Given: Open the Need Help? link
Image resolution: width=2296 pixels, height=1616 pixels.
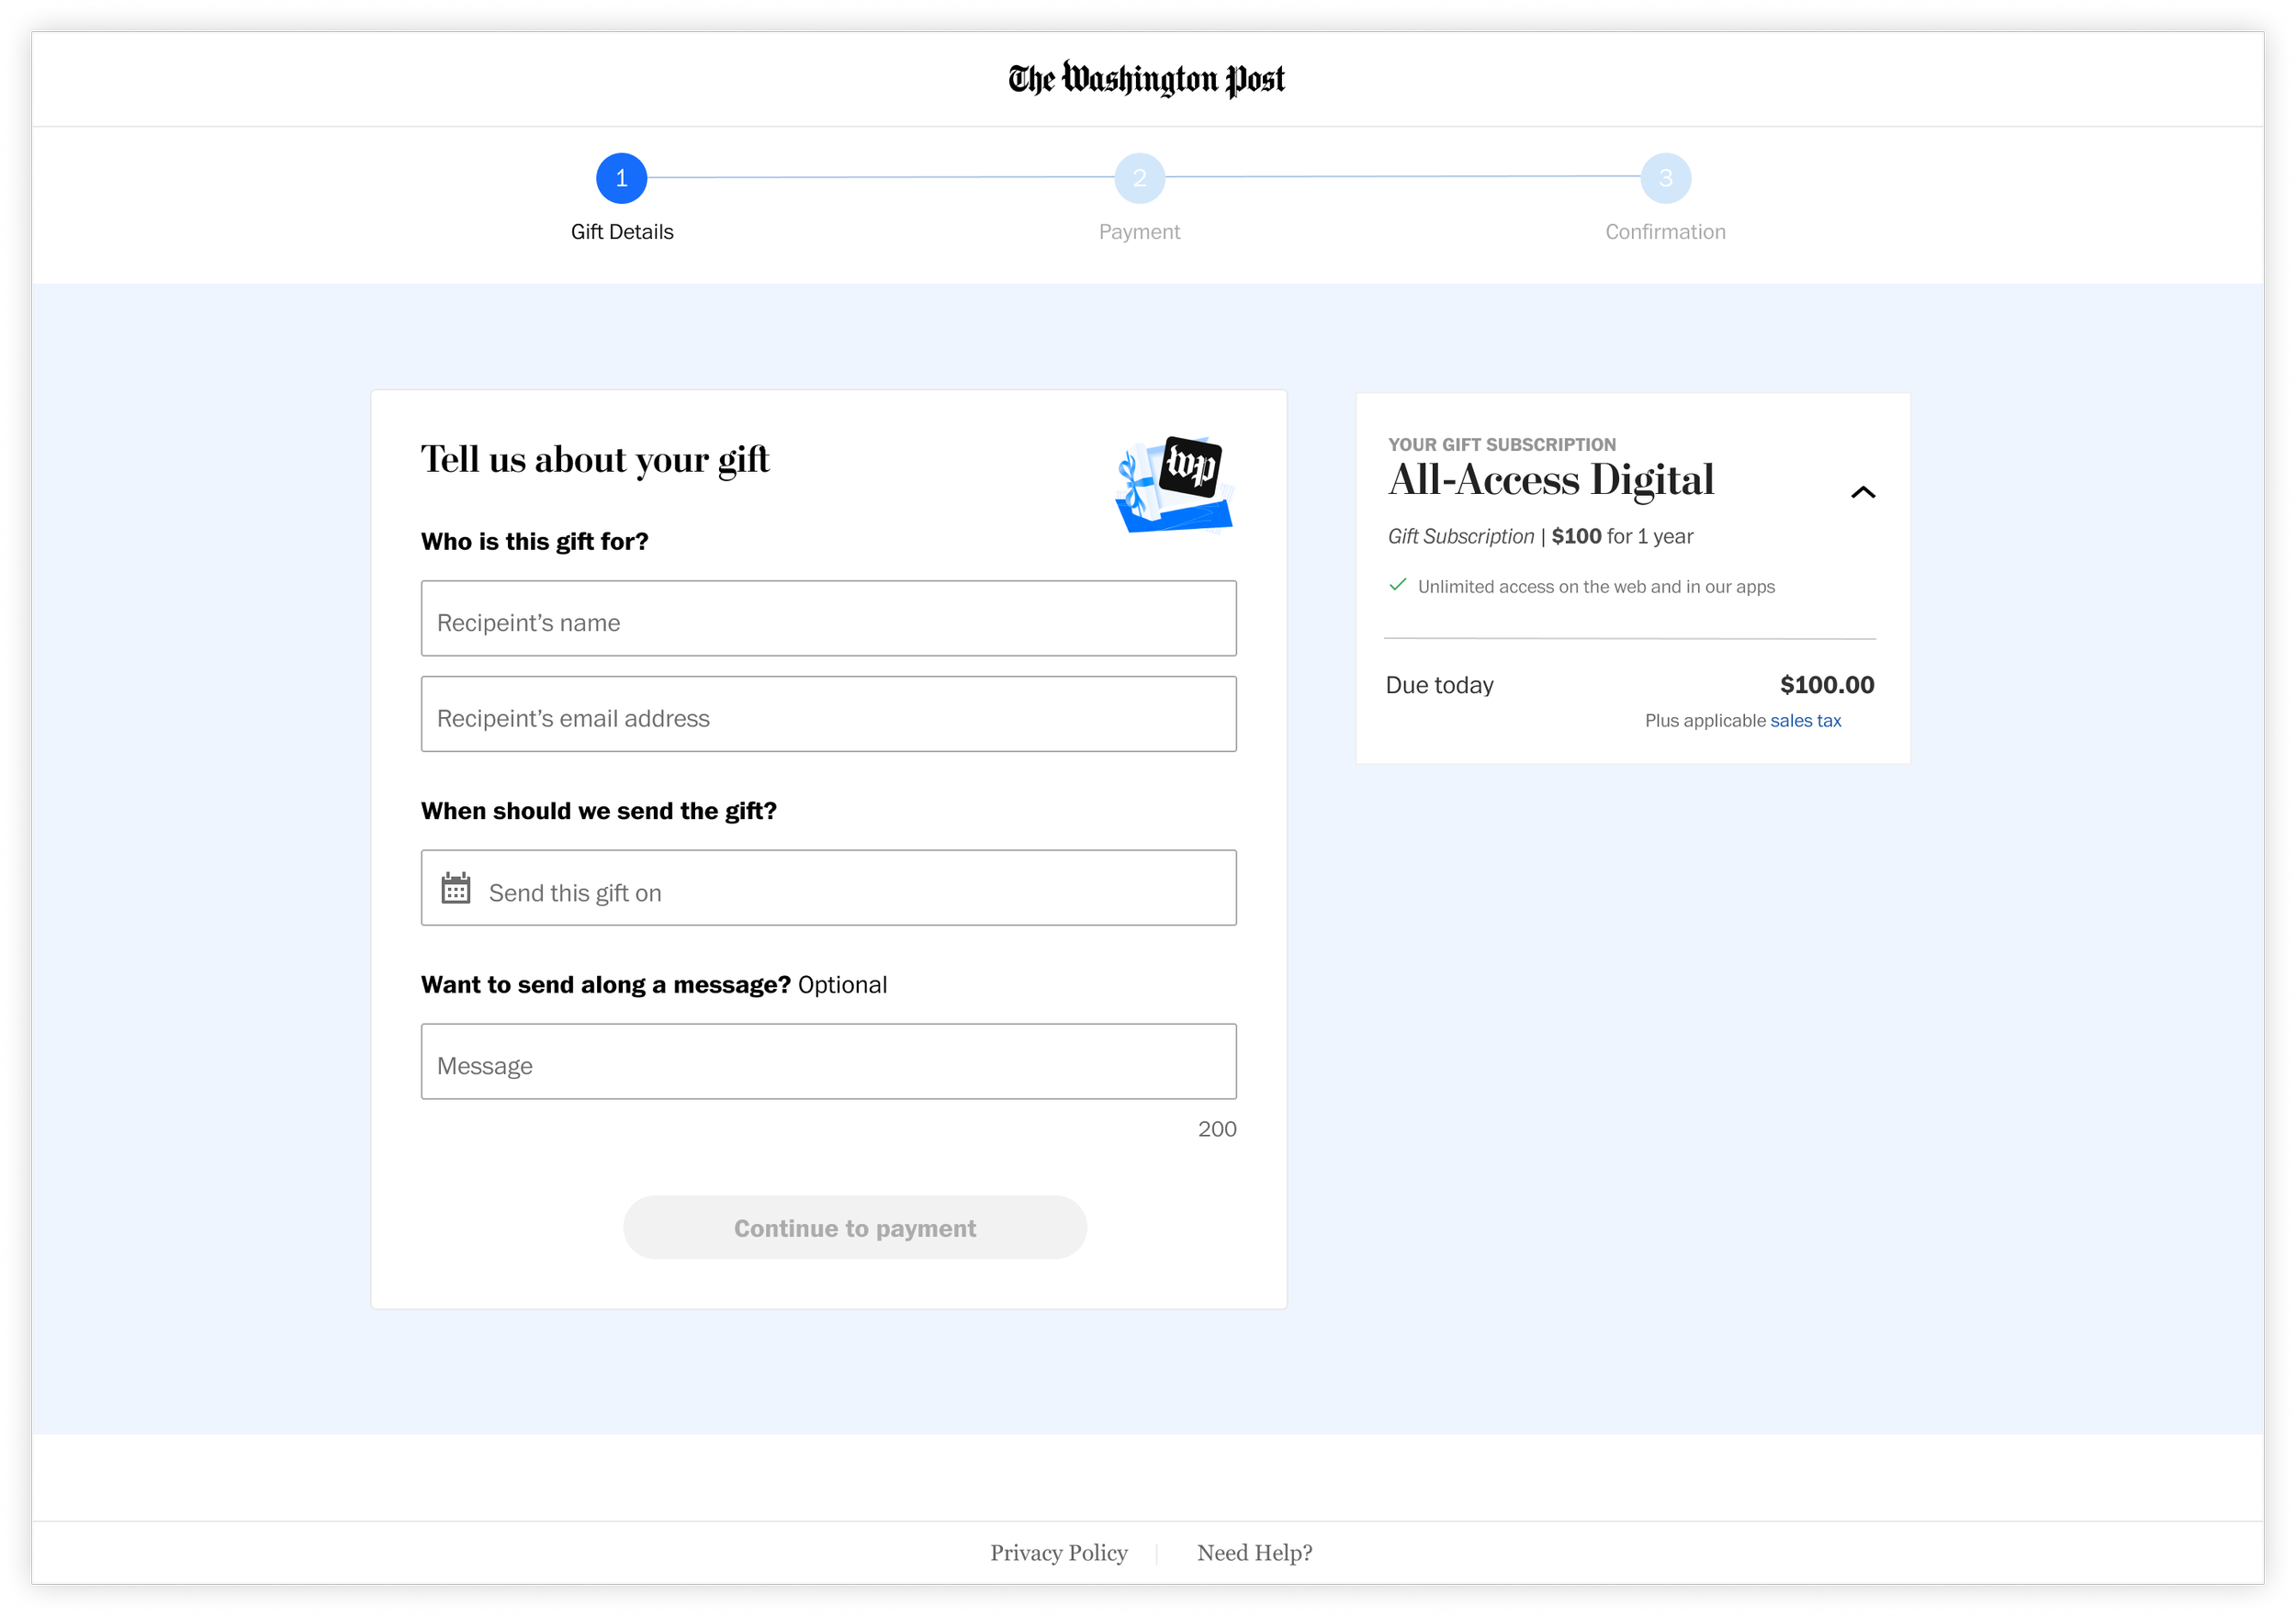Looking at the screenshot, I should tap(1255, 1553).
